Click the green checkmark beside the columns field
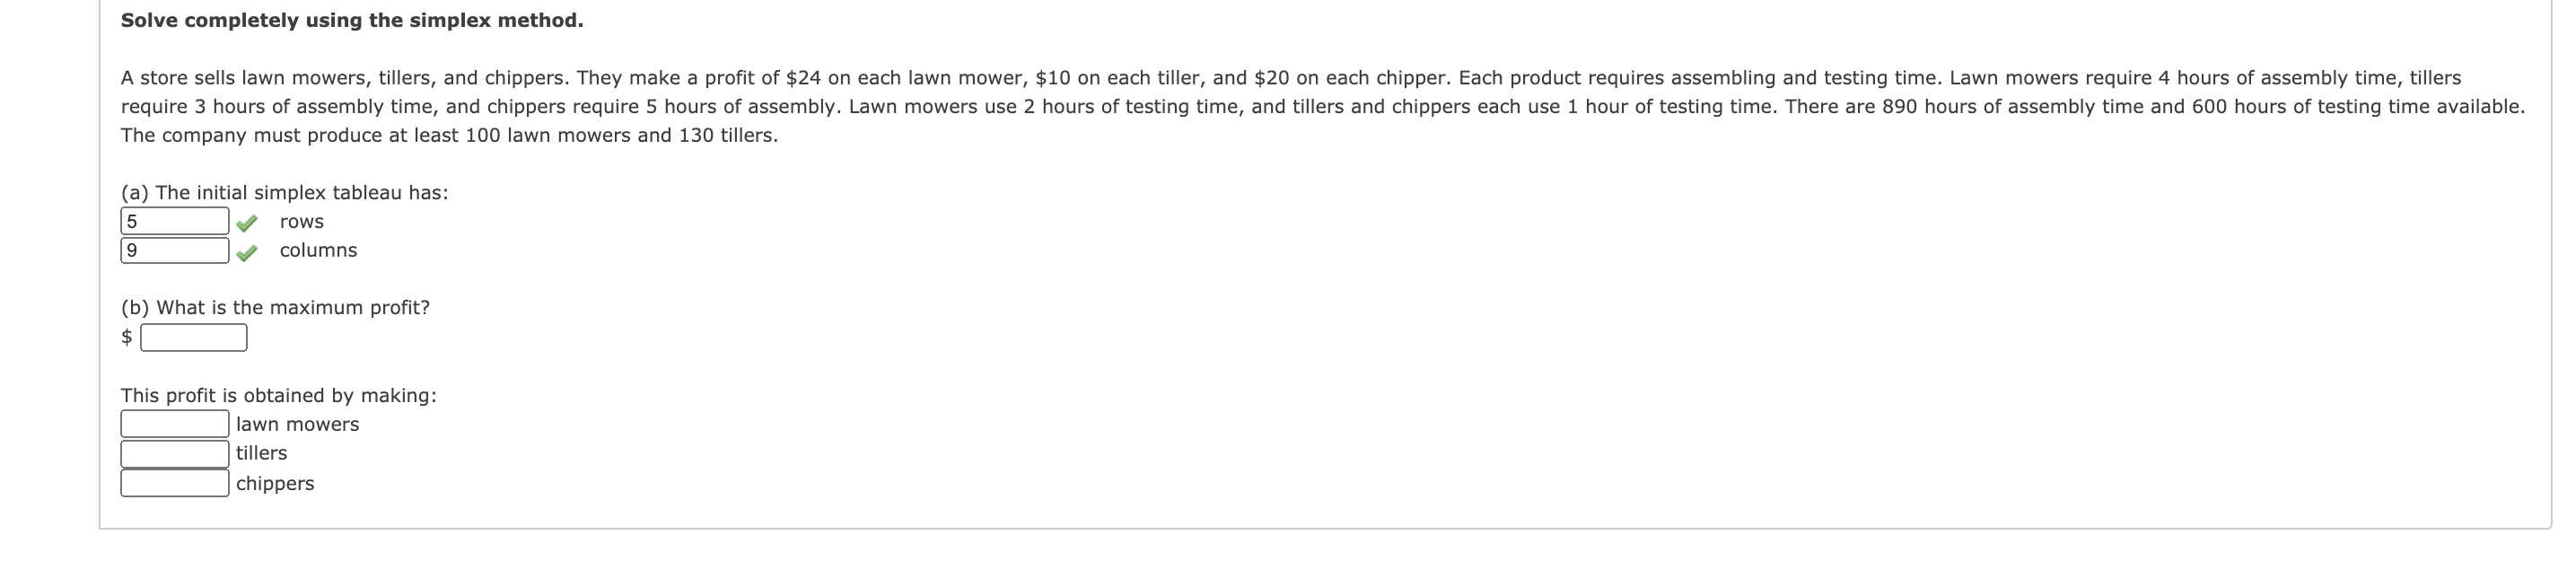This screenshot has width=2576, height=561. [247, 252]
